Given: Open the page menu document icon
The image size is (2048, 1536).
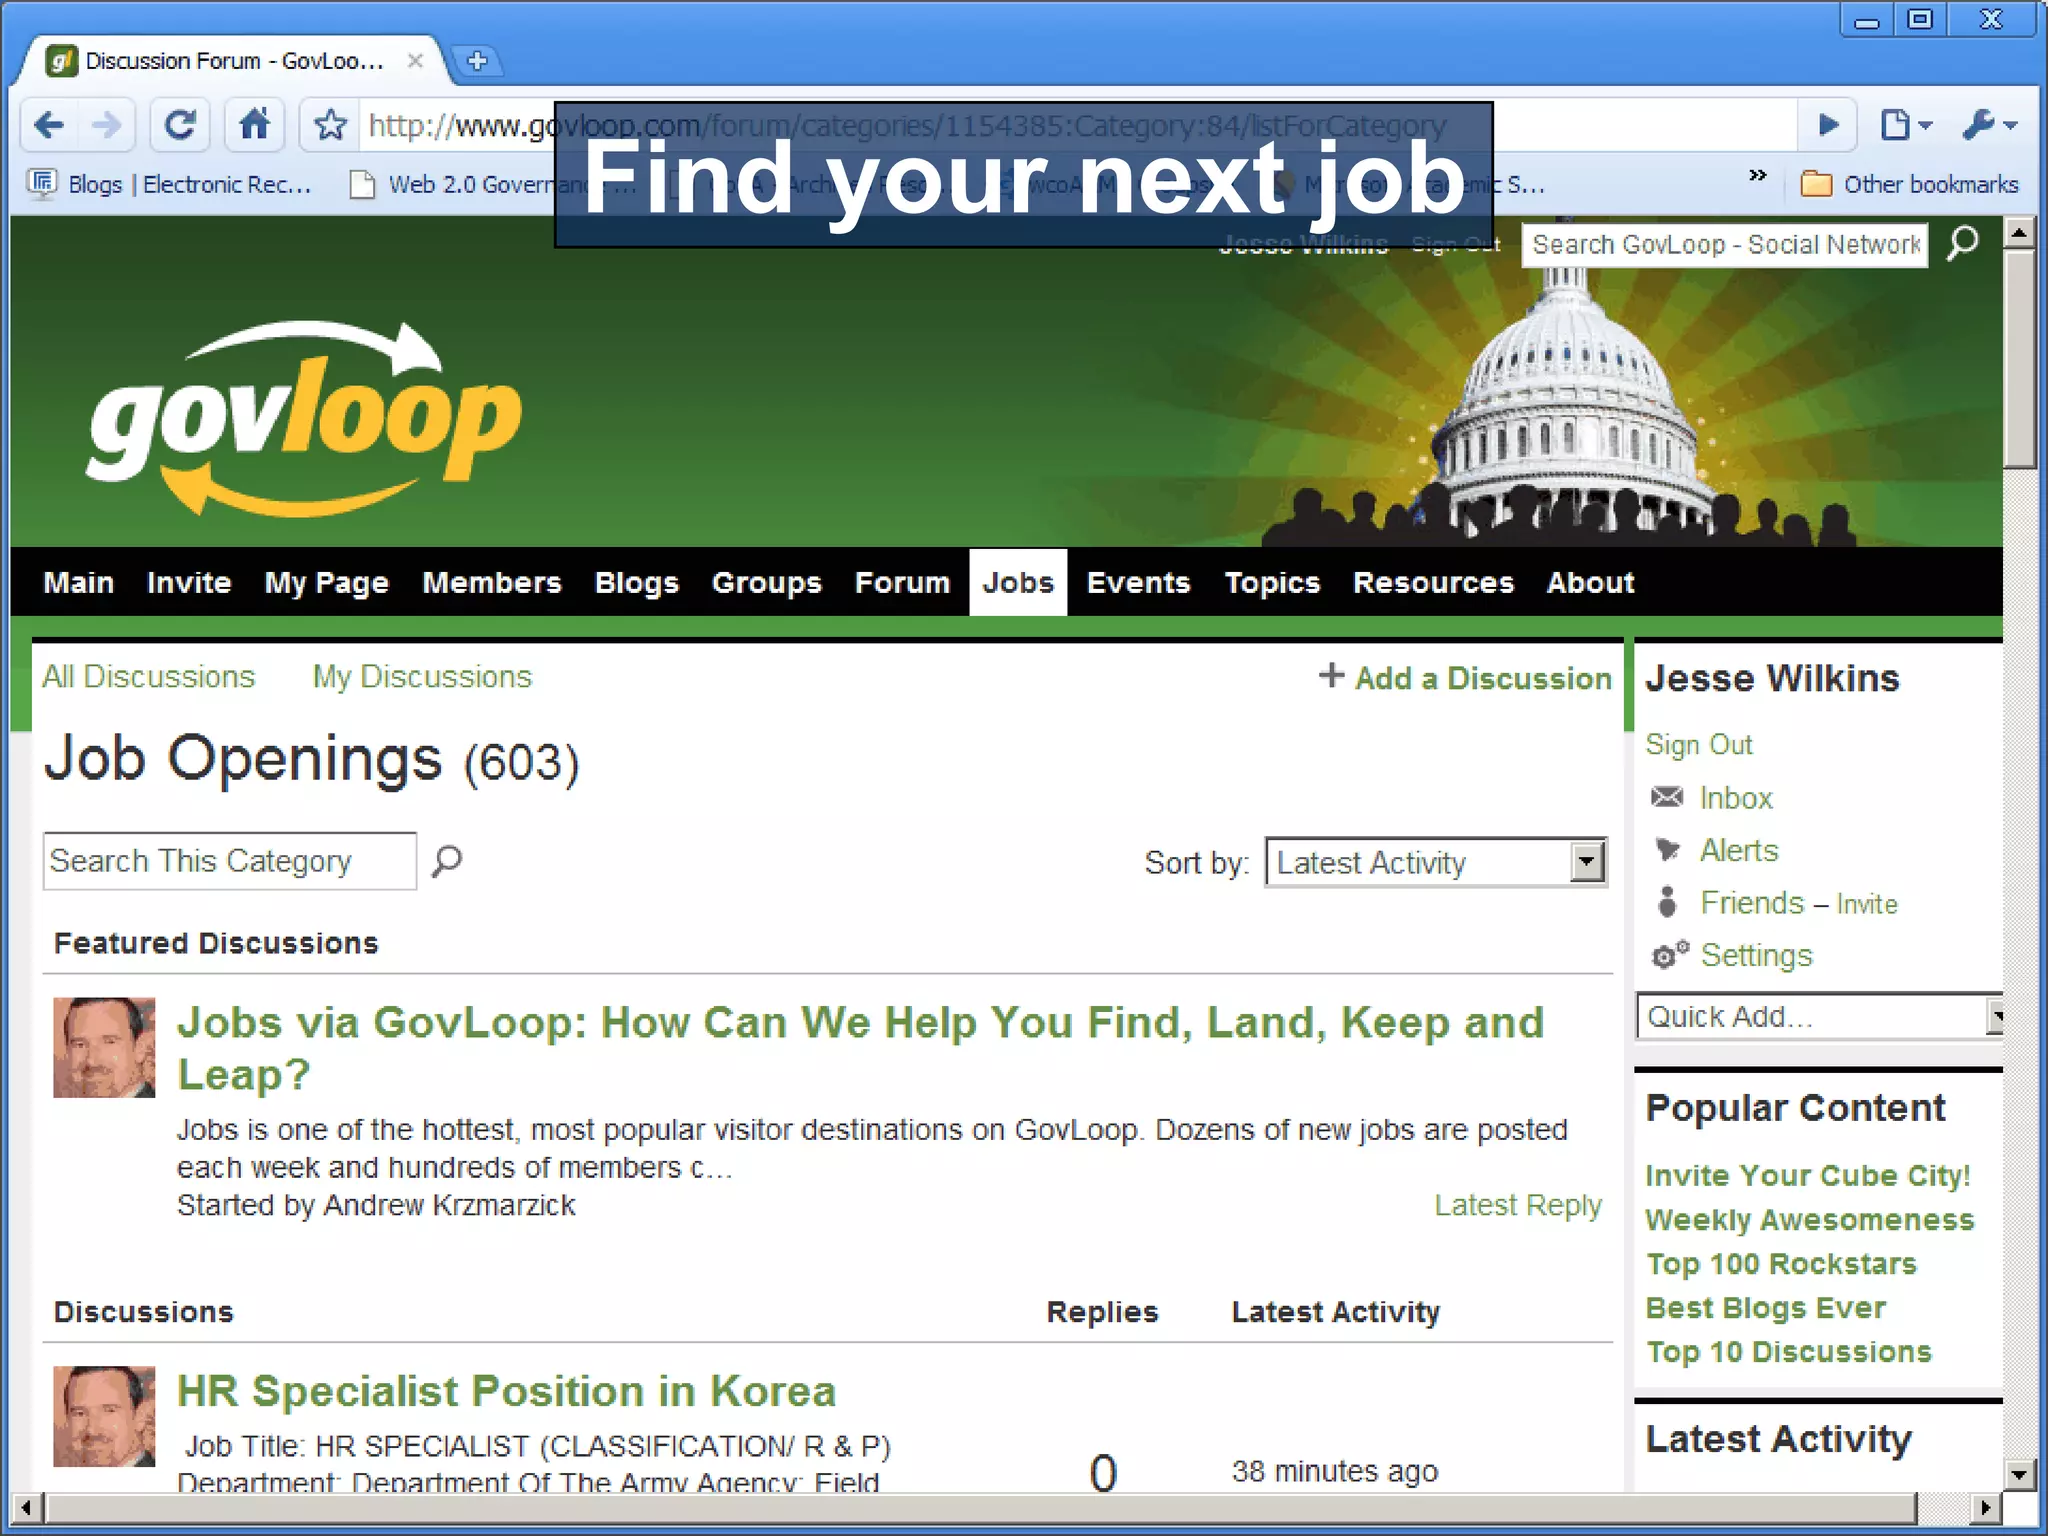Looking at the screenshot, I should (x=1905, y=125).
